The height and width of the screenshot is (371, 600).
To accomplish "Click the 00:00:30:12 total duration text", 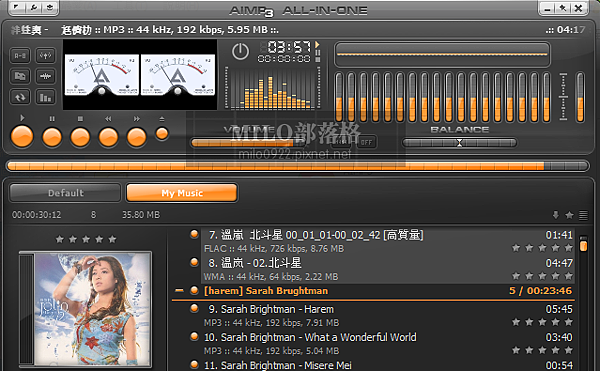I will 36,215.
